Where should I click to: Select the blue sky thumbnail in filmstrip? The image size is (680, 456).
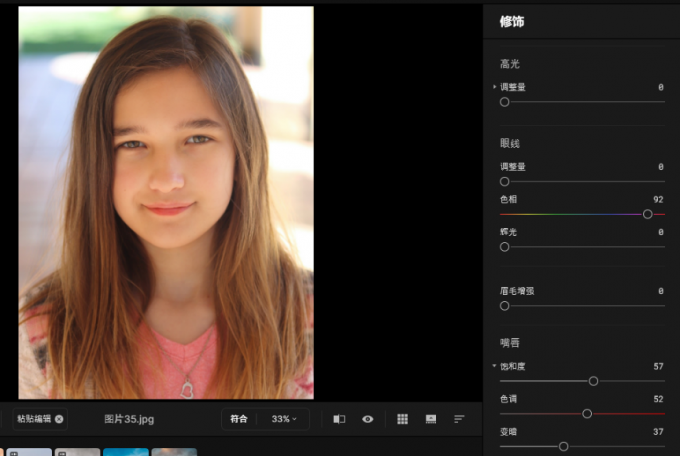pos(125,452)
